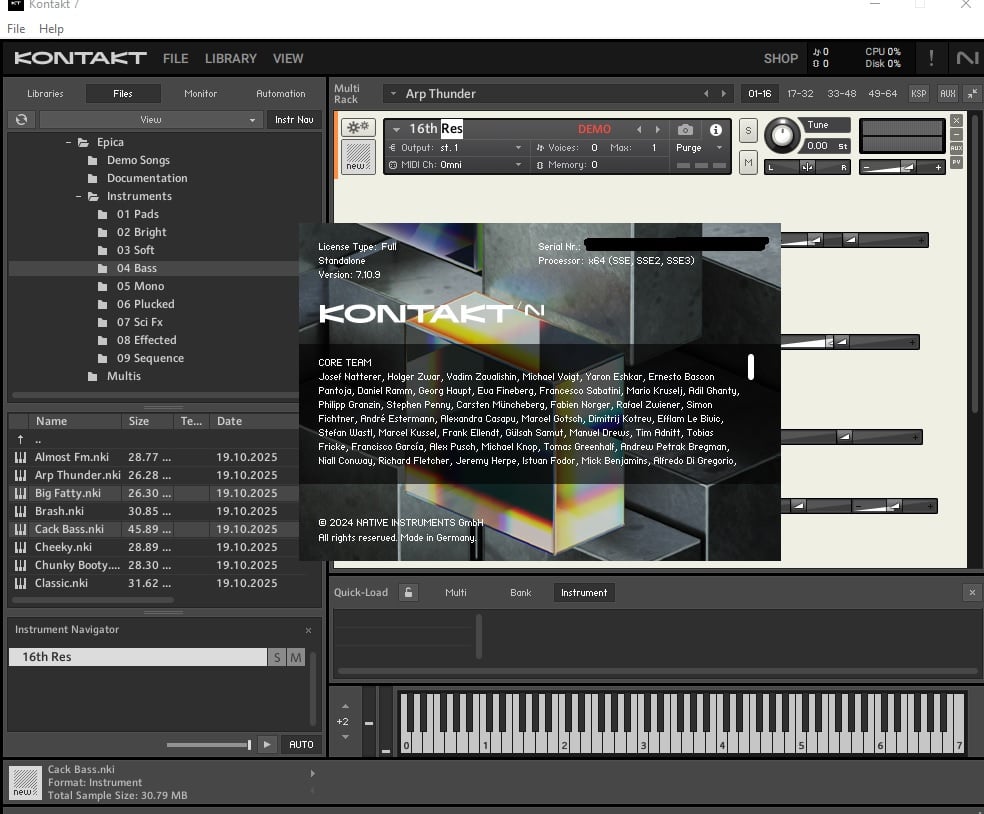Image resolution: width=984 pixels, height=814 pixels.
Task: Toggle the KSP master script editor
Action: click(918, 94)
